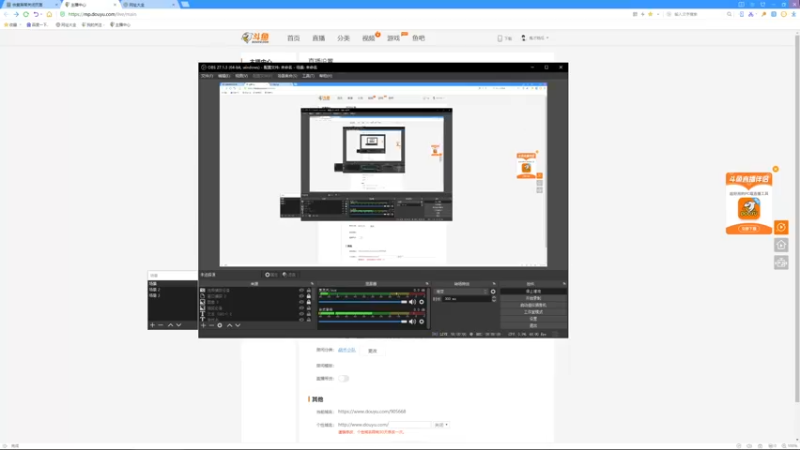Click the browser forward arrow
Viewport: 800px width, 450px height.
tap(16, 14)
